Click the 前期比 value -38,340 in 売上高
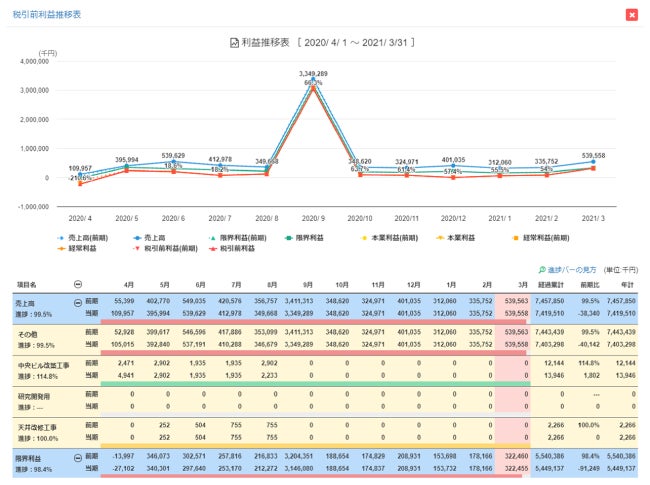Viewport: 650px width, 485px height. 588,313
